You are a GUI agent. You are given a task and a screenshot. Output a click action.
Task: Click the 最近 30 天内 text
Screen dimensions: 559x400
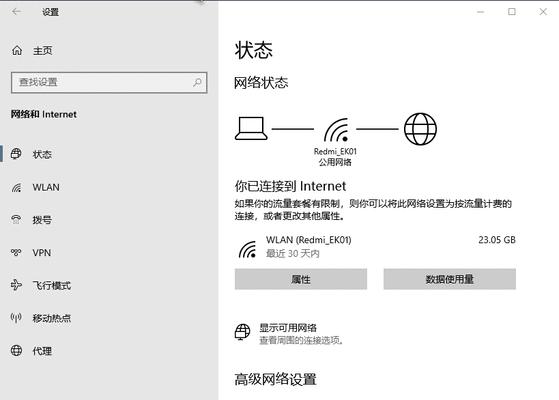tap(293, 253)
